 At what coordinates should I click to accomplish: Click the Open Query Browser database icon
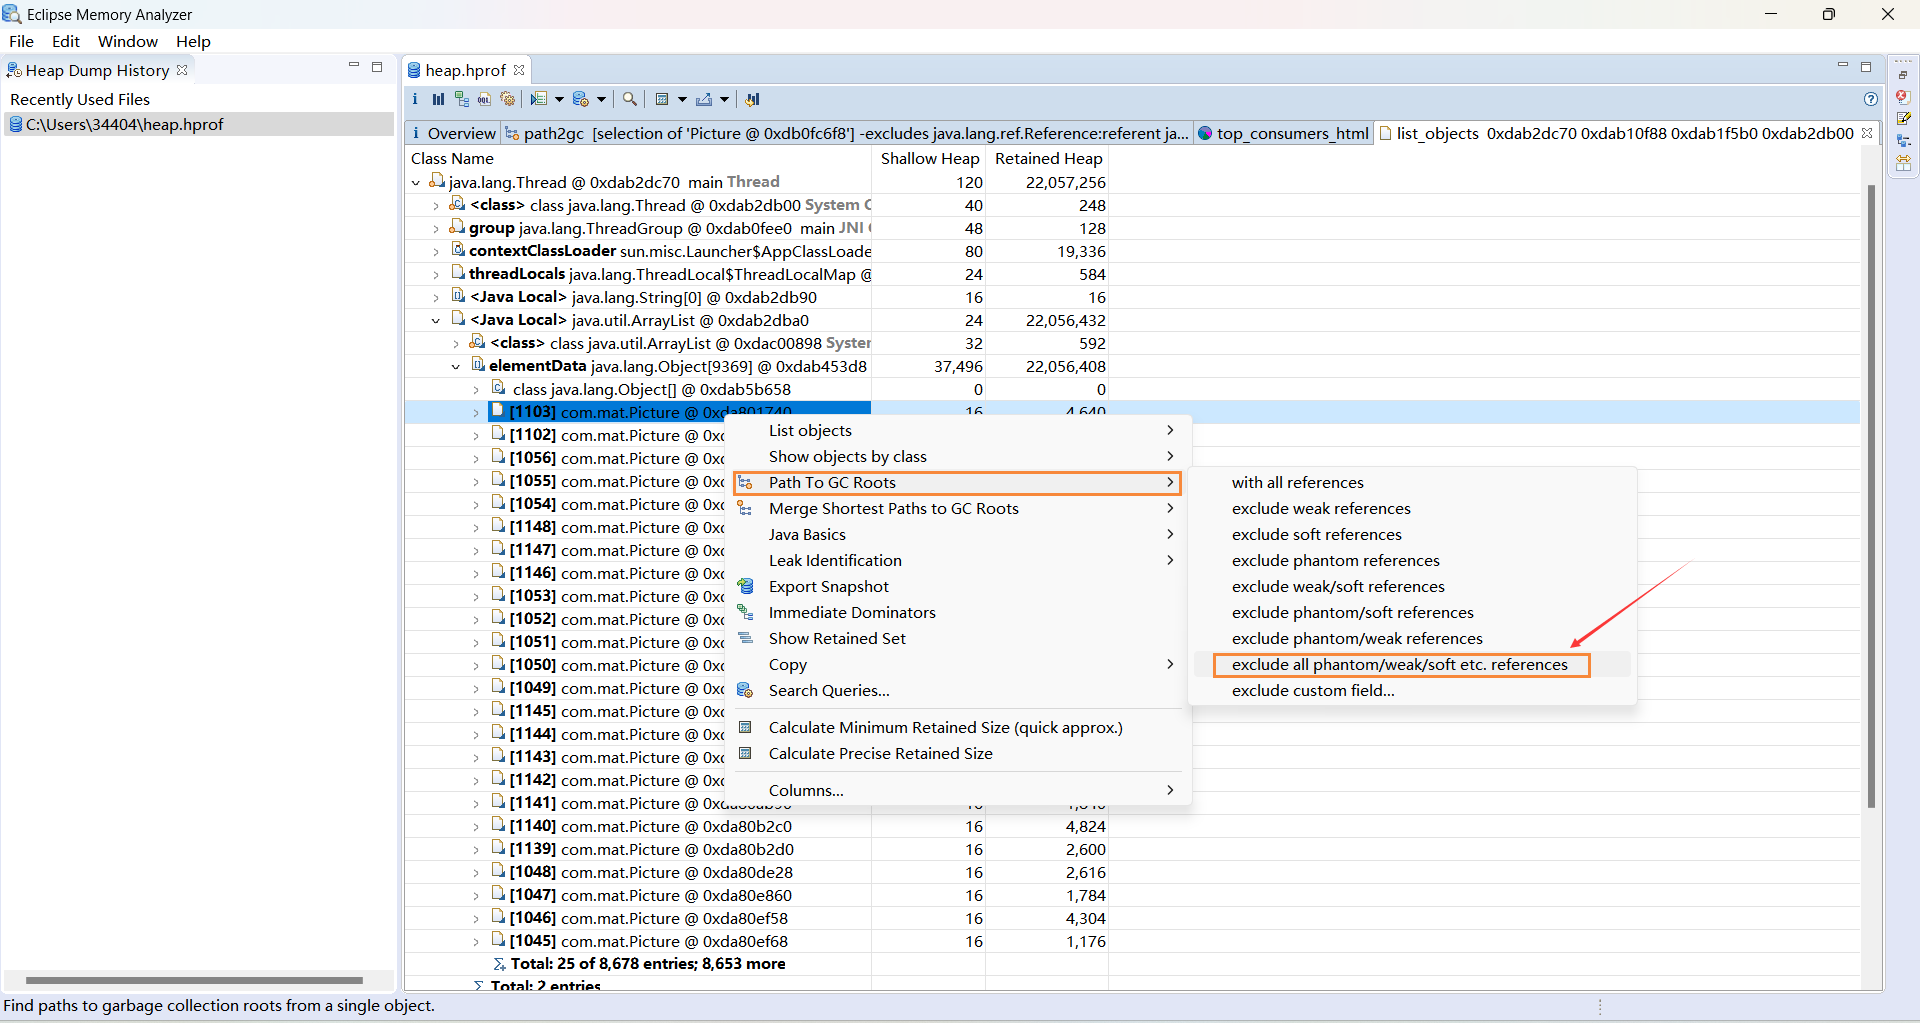581,99
